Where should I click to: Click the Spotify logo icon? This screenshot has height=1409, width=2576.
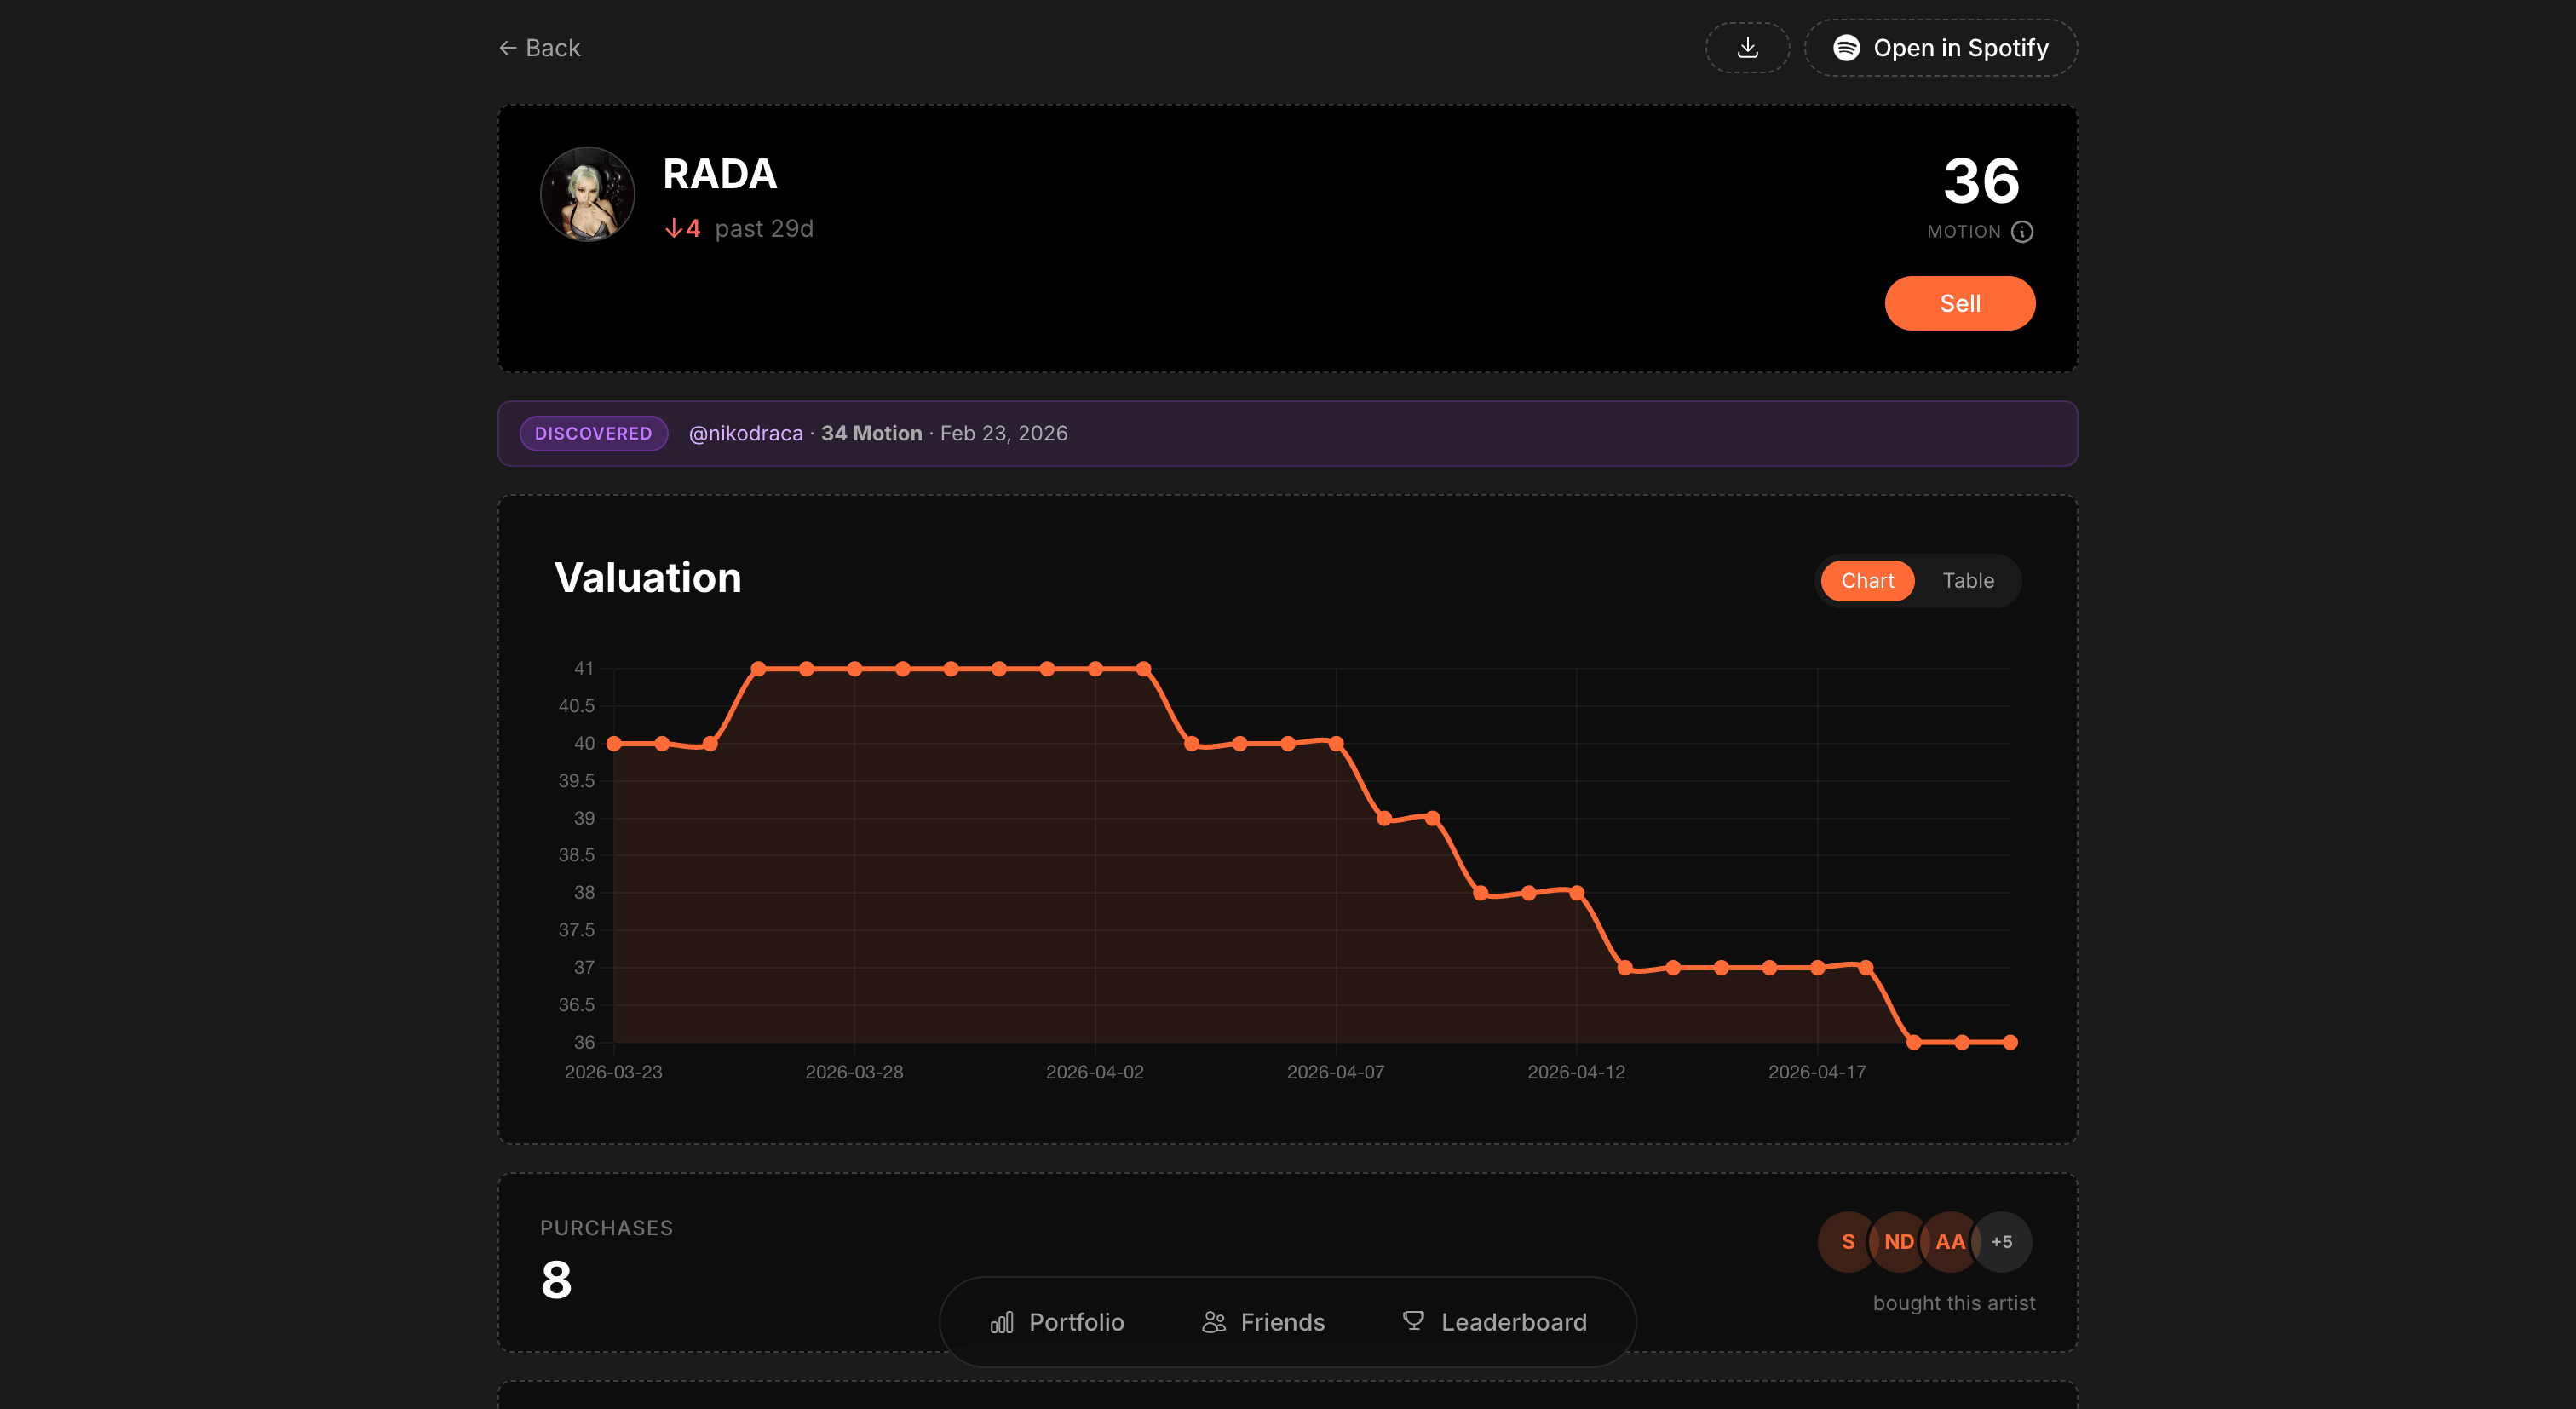click(1846, 48)
